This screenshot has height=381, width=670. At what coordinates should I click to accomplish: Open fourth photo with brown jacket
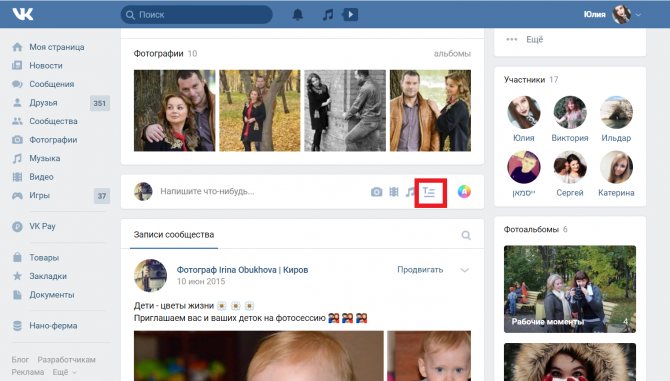430,110
